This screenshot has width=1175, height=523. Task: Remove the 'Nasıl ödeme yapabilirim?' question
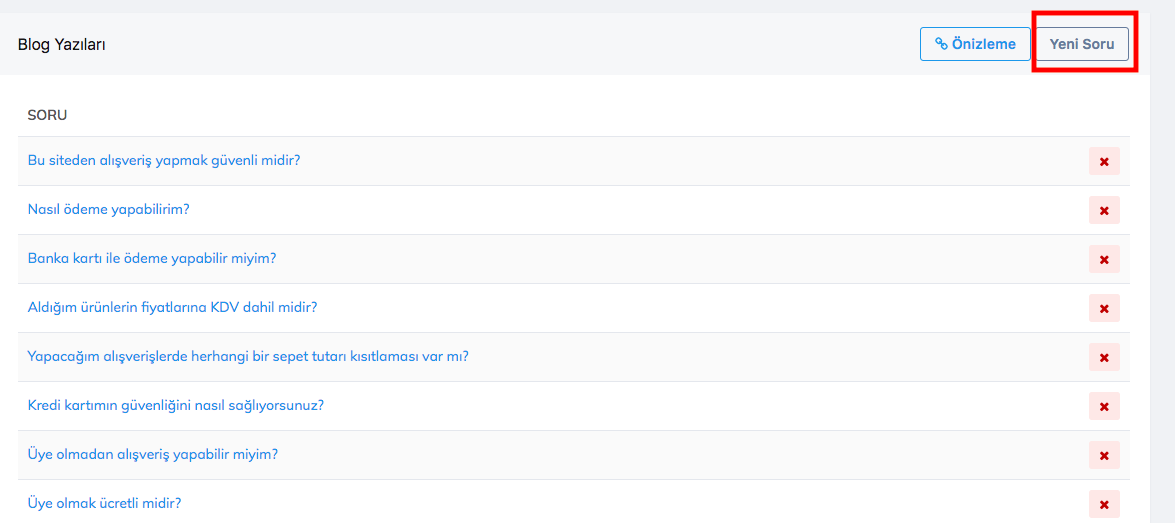[x=1104, y=210]
